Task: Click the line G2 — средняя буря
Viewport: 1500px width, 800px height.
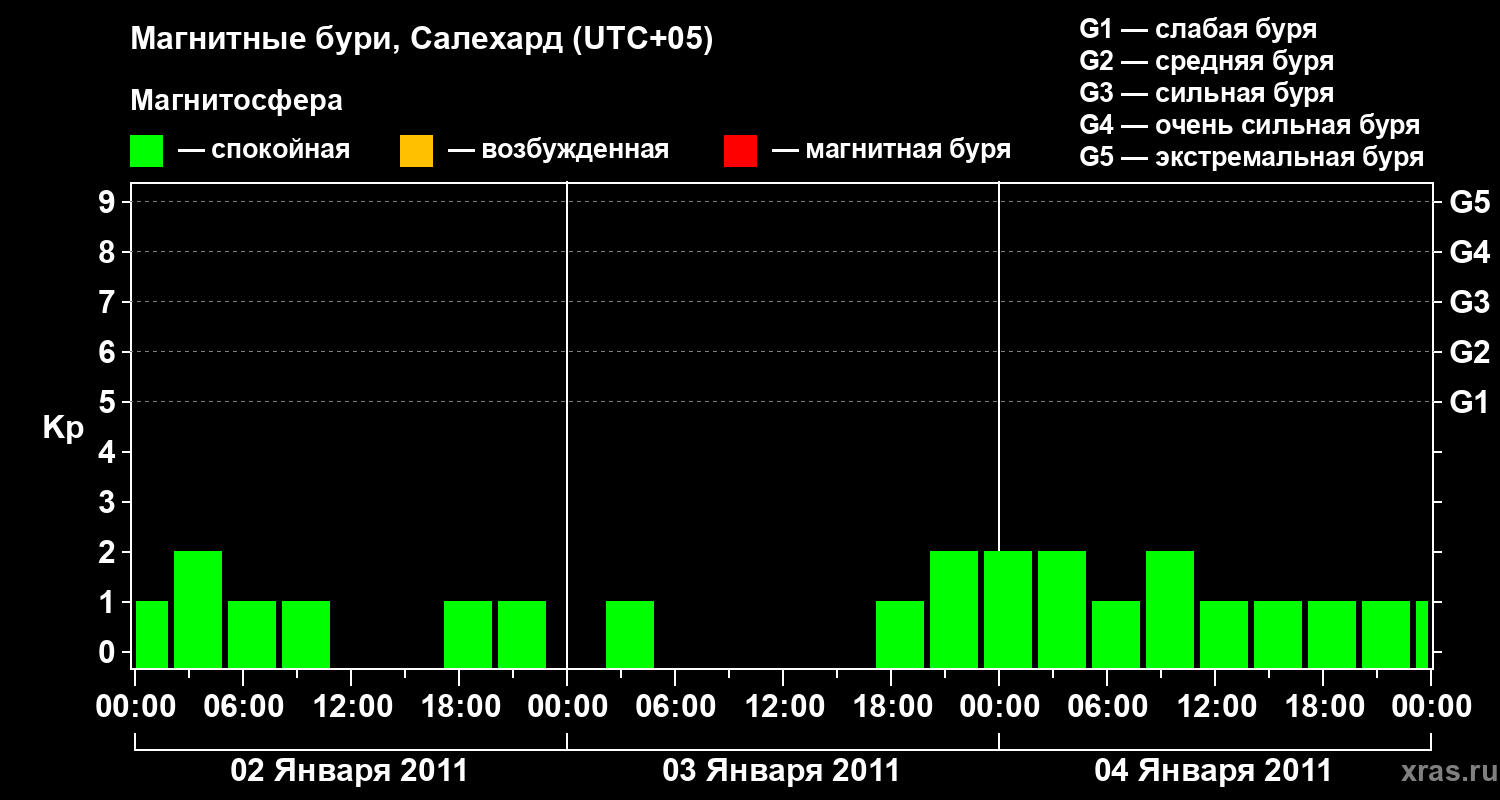Action: coord(1207,61)
